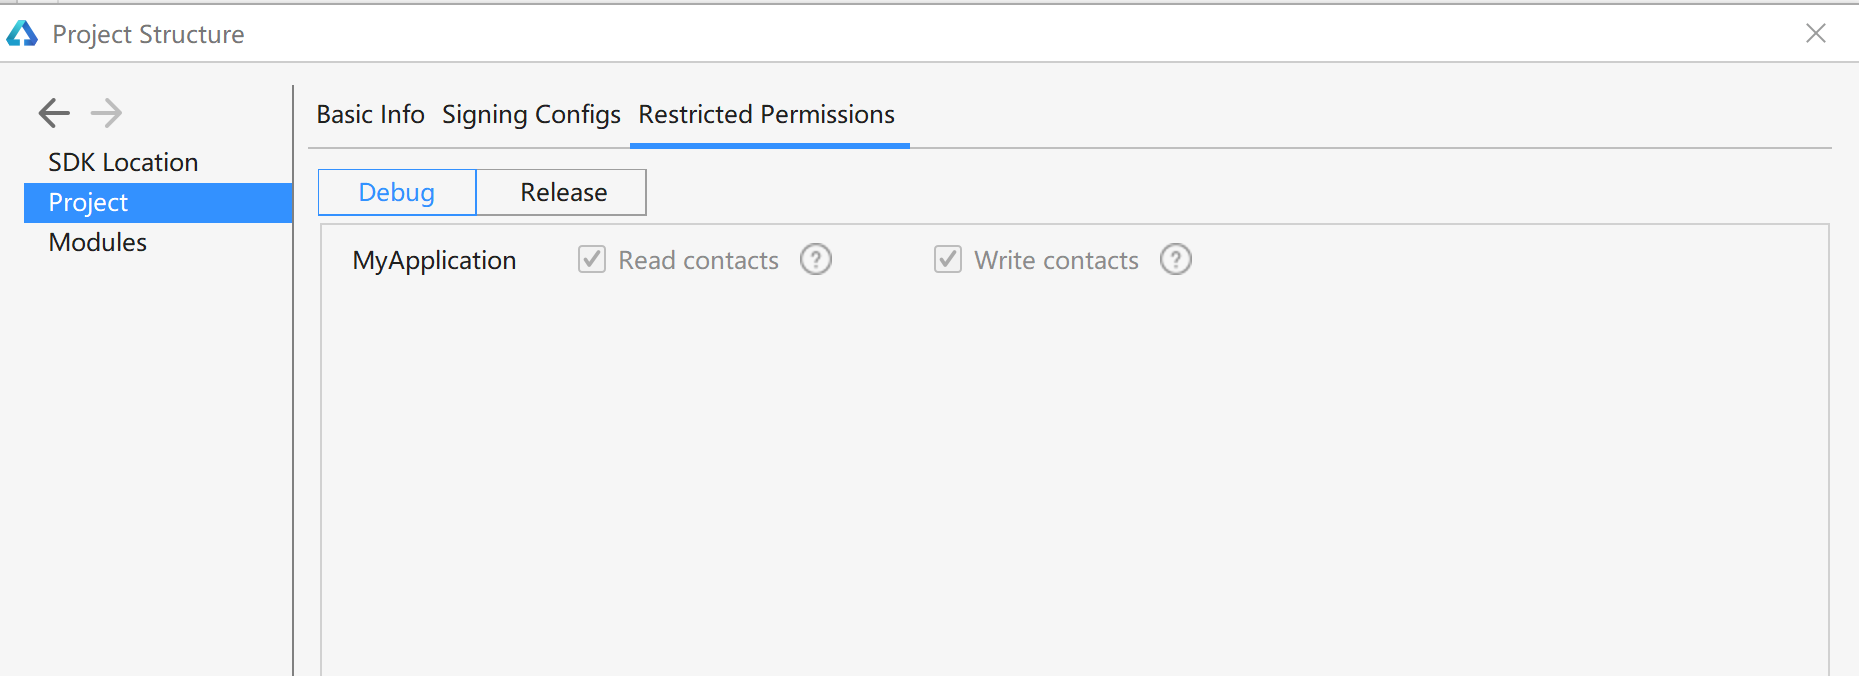Switch to the Signing Configs tab
The width and height of the screenshot is (1859, 676).
coord(531,116)
